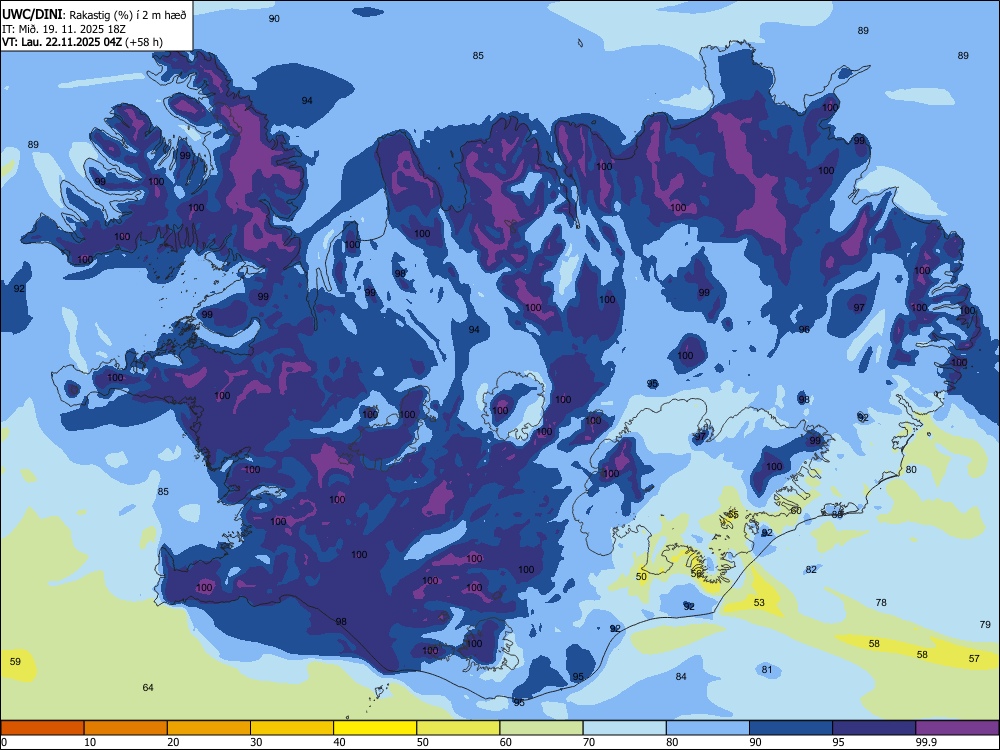Click the purple above-99.9 legend swatch
This screenshot has height=750, width=1000.
(957, 728)
